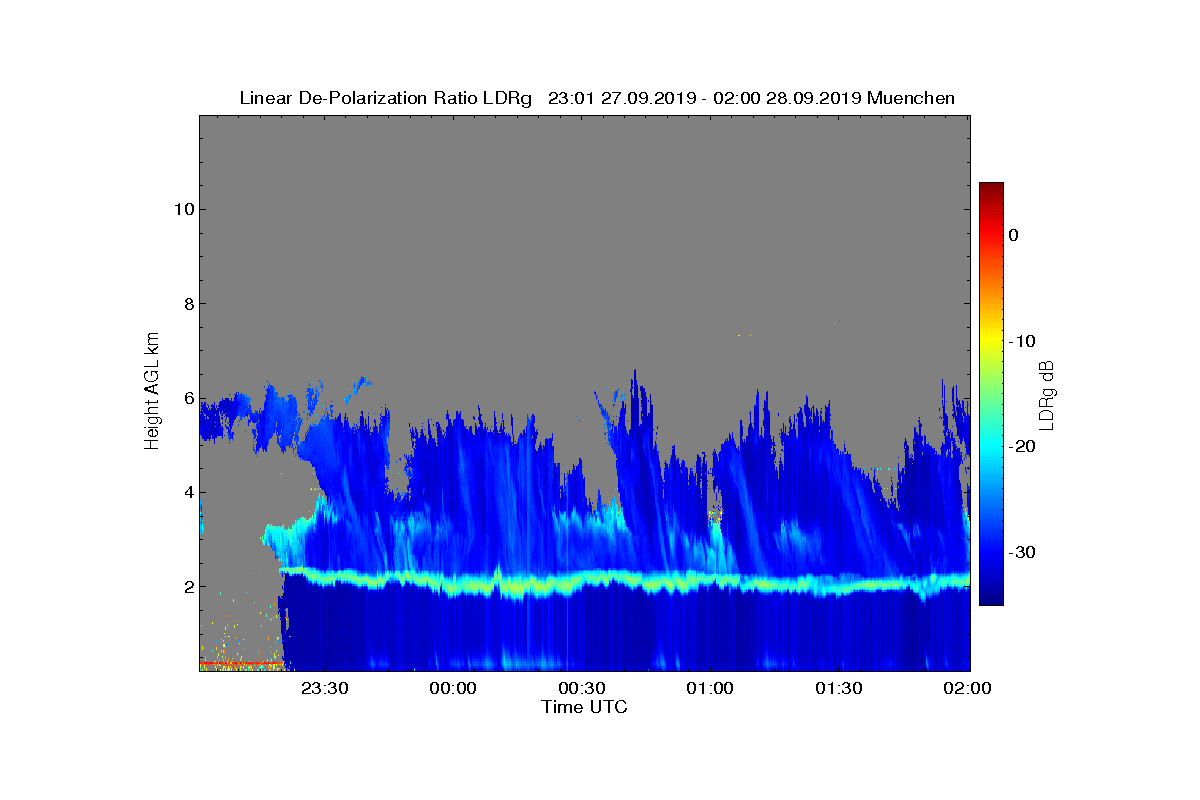The image size is (1200, 800).
Task: Click the colorbar value '-10'
Action: click(1022, 341)
